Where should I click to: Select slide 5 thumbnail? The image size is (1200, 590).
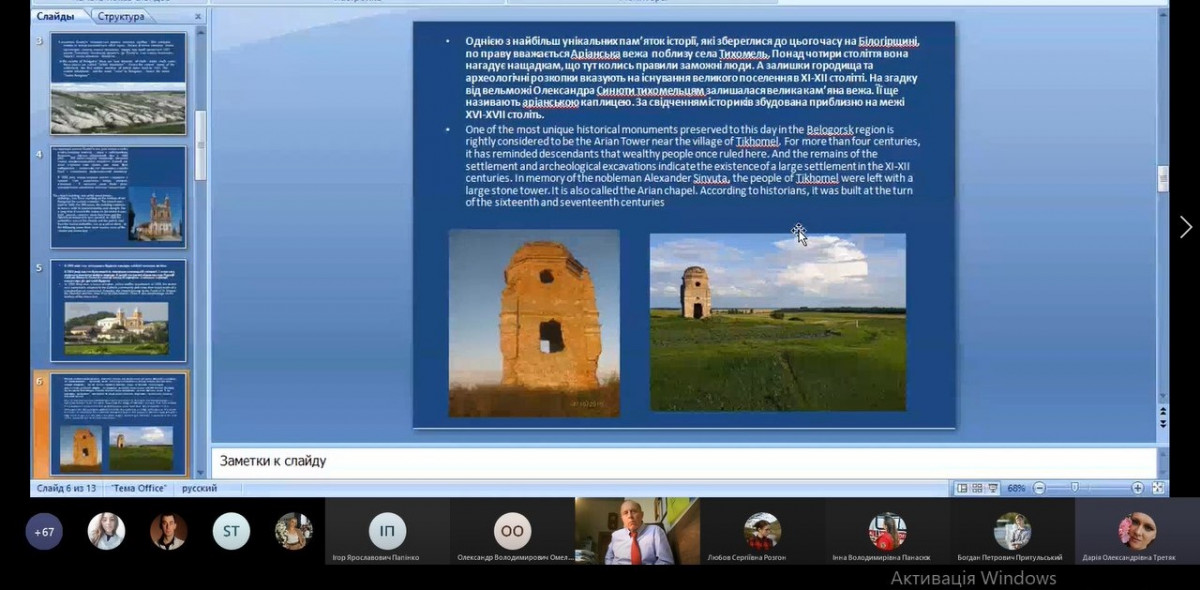pos(118,310)
